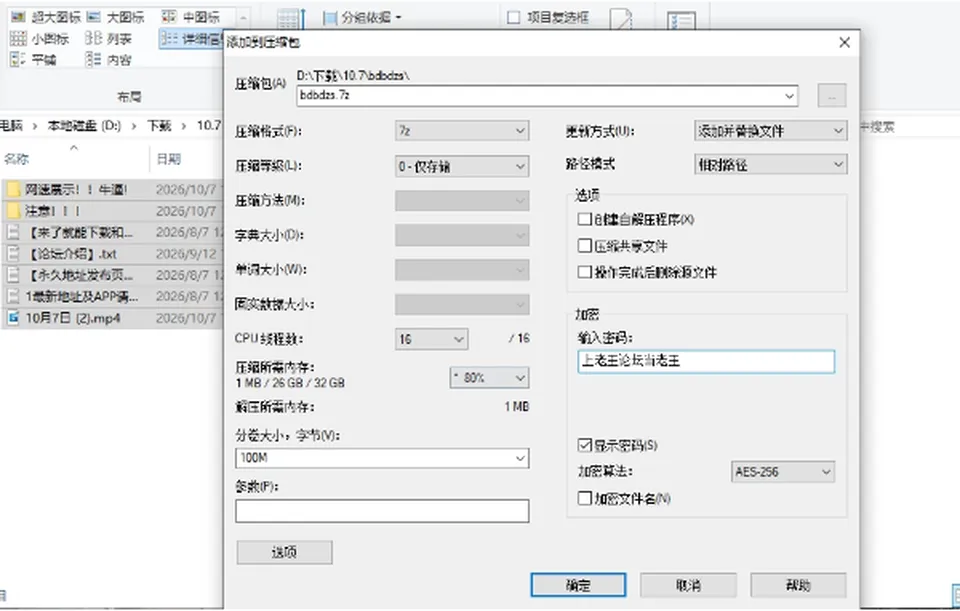The width and height of the screenshot is (960, 611).
Task: Select the 超大图标 view icon
Action: 18,17
